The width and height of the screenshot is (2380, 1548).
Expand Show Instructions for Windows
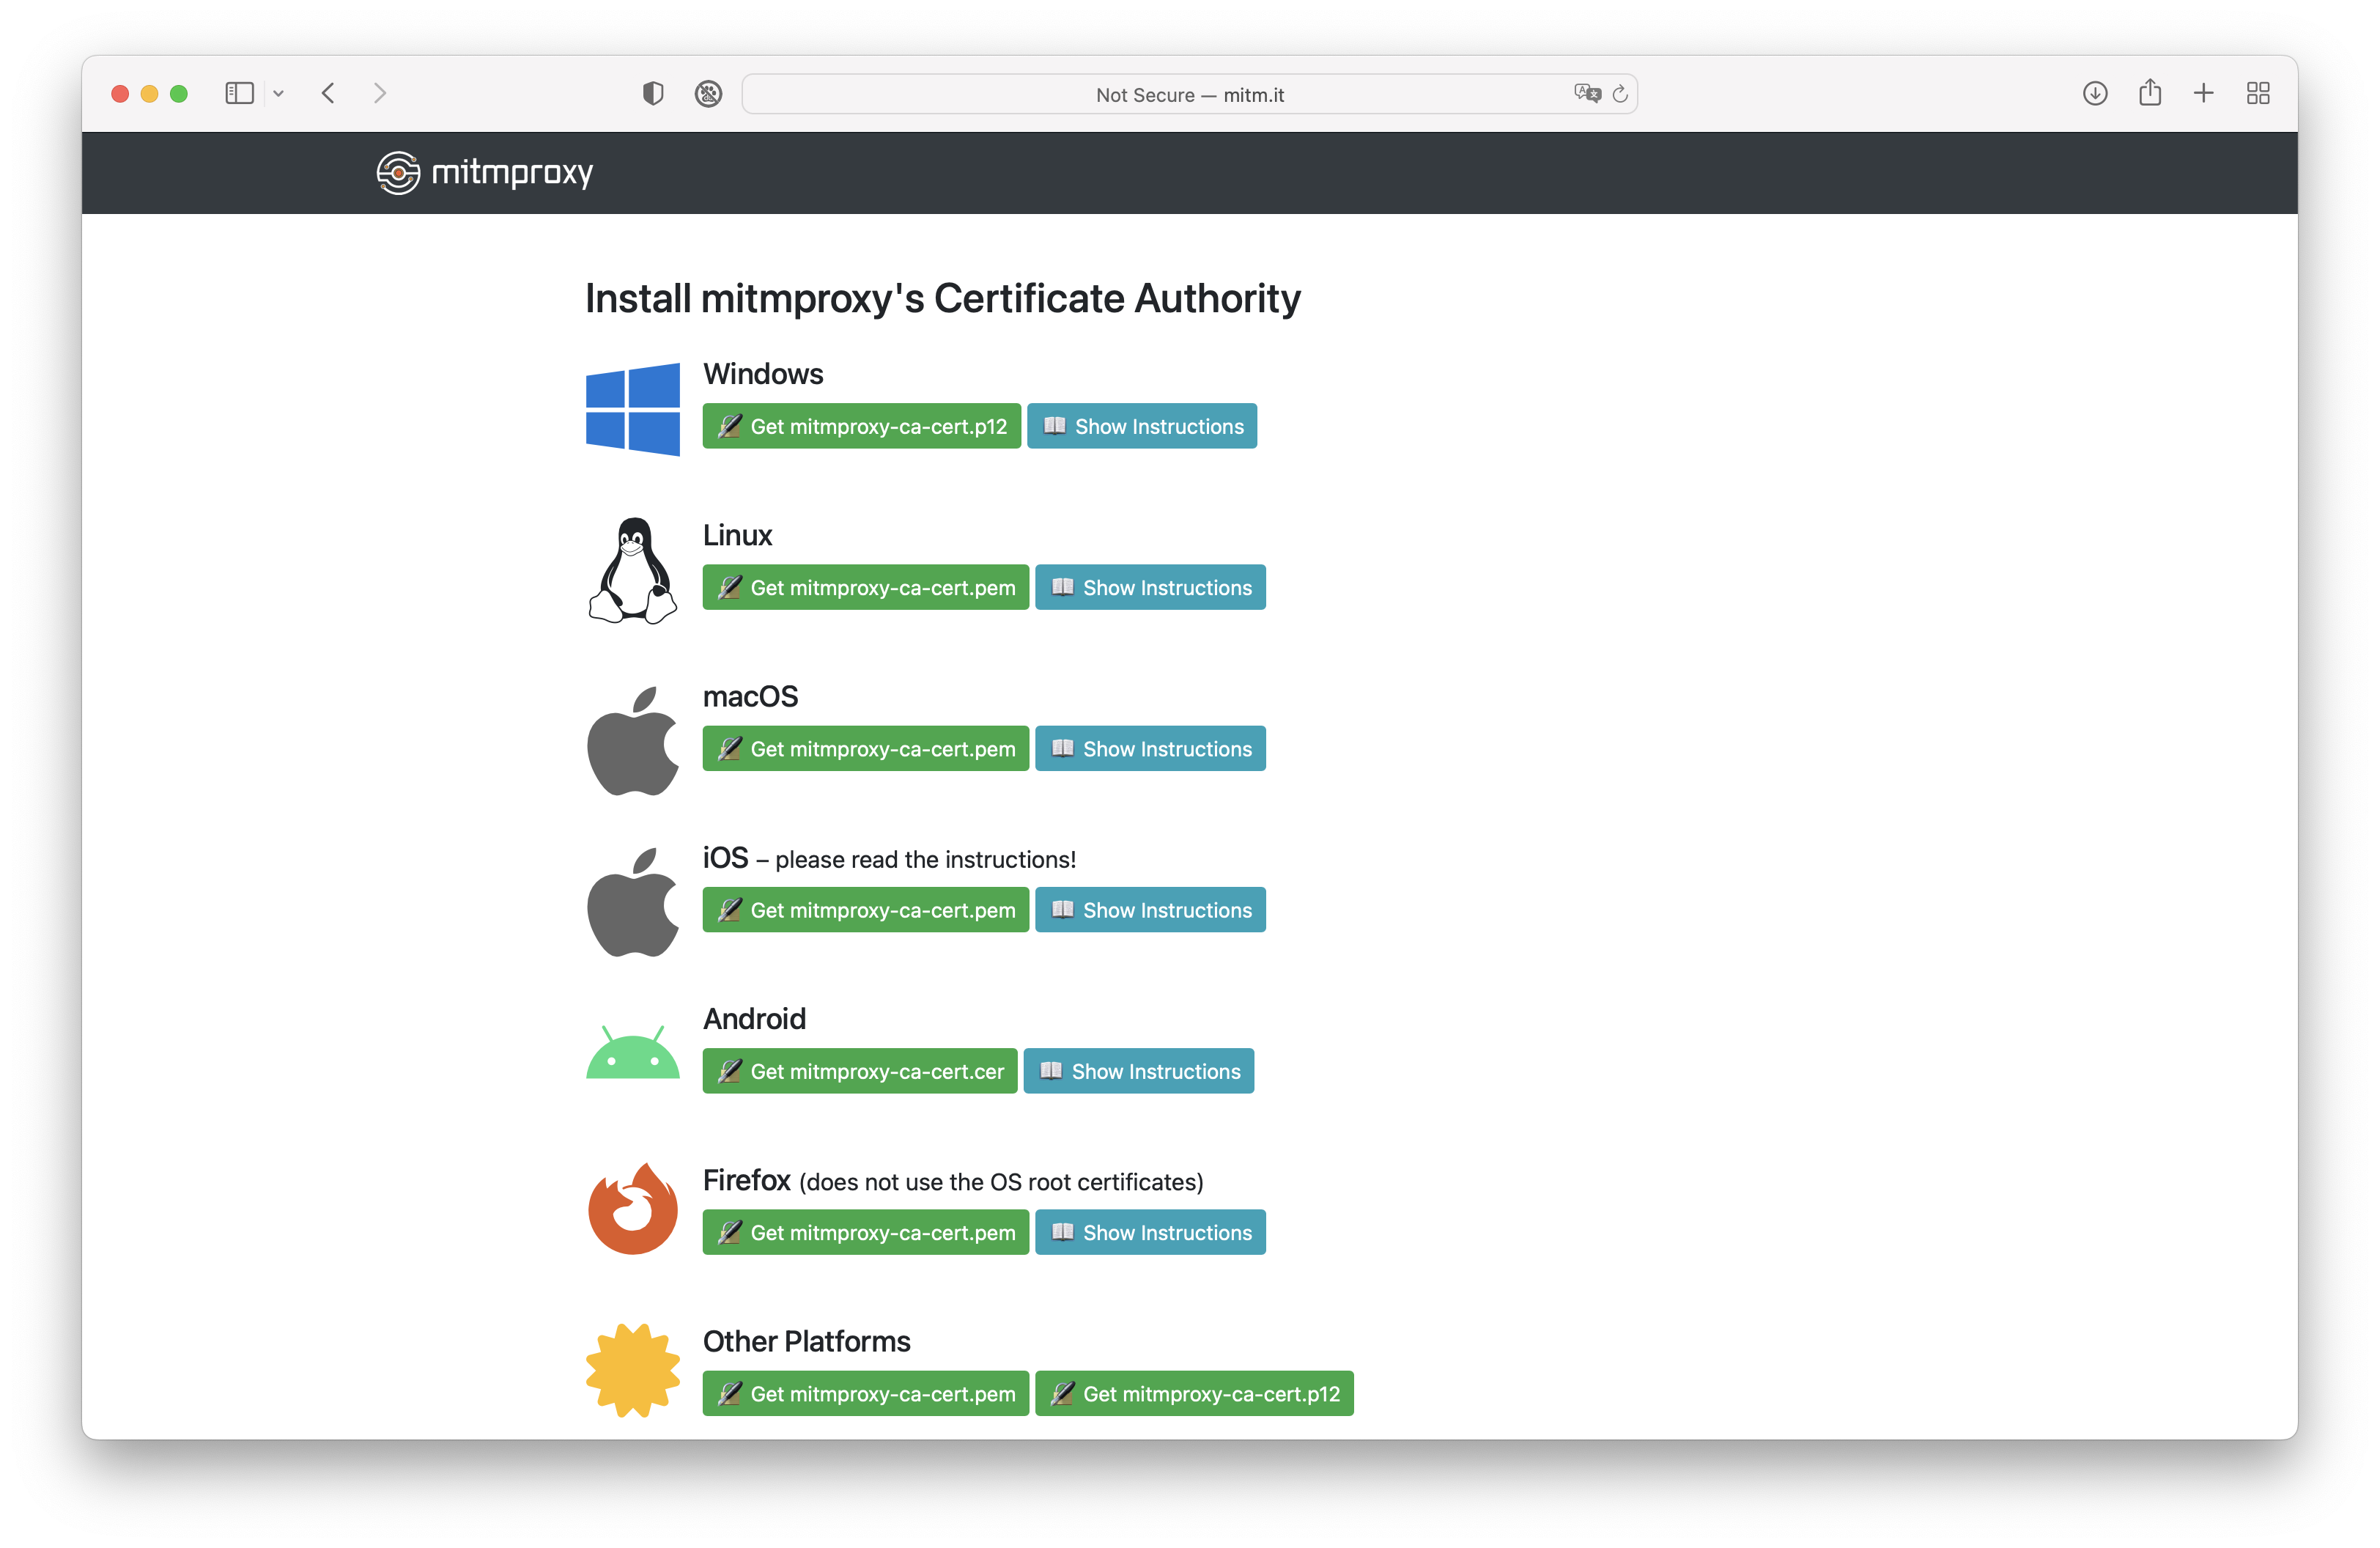click(1141, 426)
